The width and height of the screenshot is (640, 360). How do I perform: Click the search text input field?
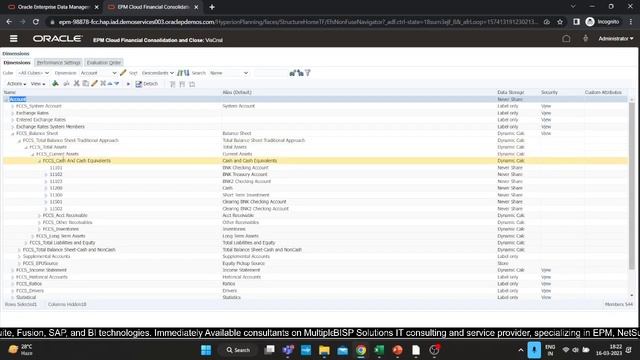270,73
